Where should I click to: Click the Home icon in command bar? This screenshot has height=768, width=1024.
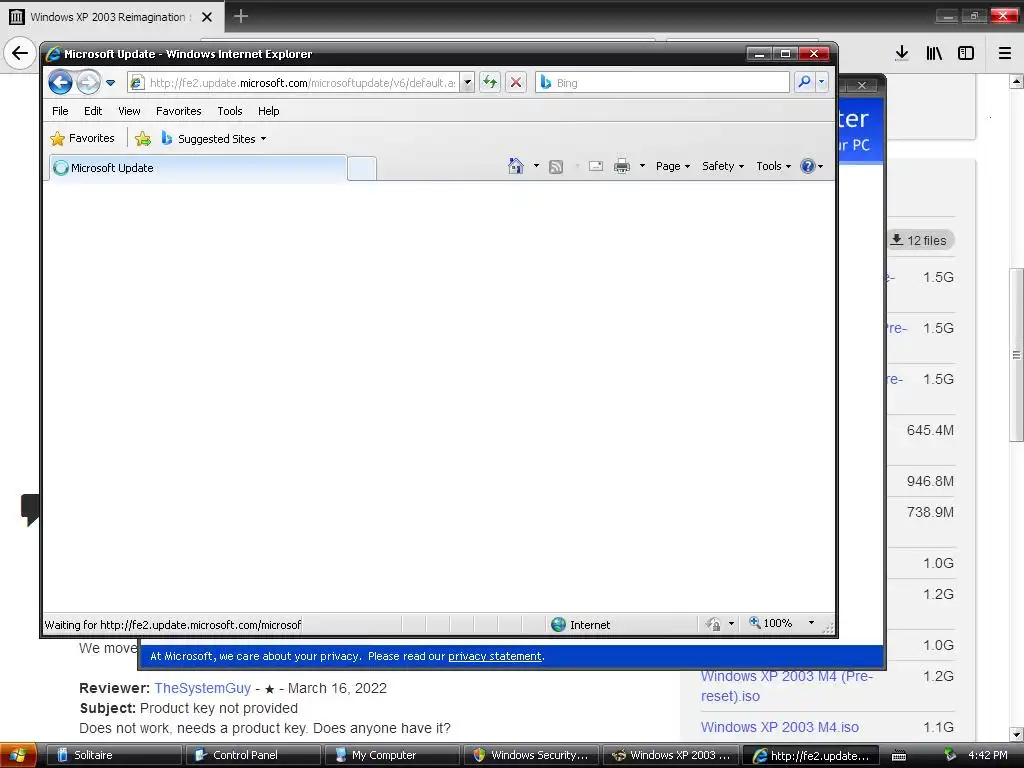[x=516, y=166]
